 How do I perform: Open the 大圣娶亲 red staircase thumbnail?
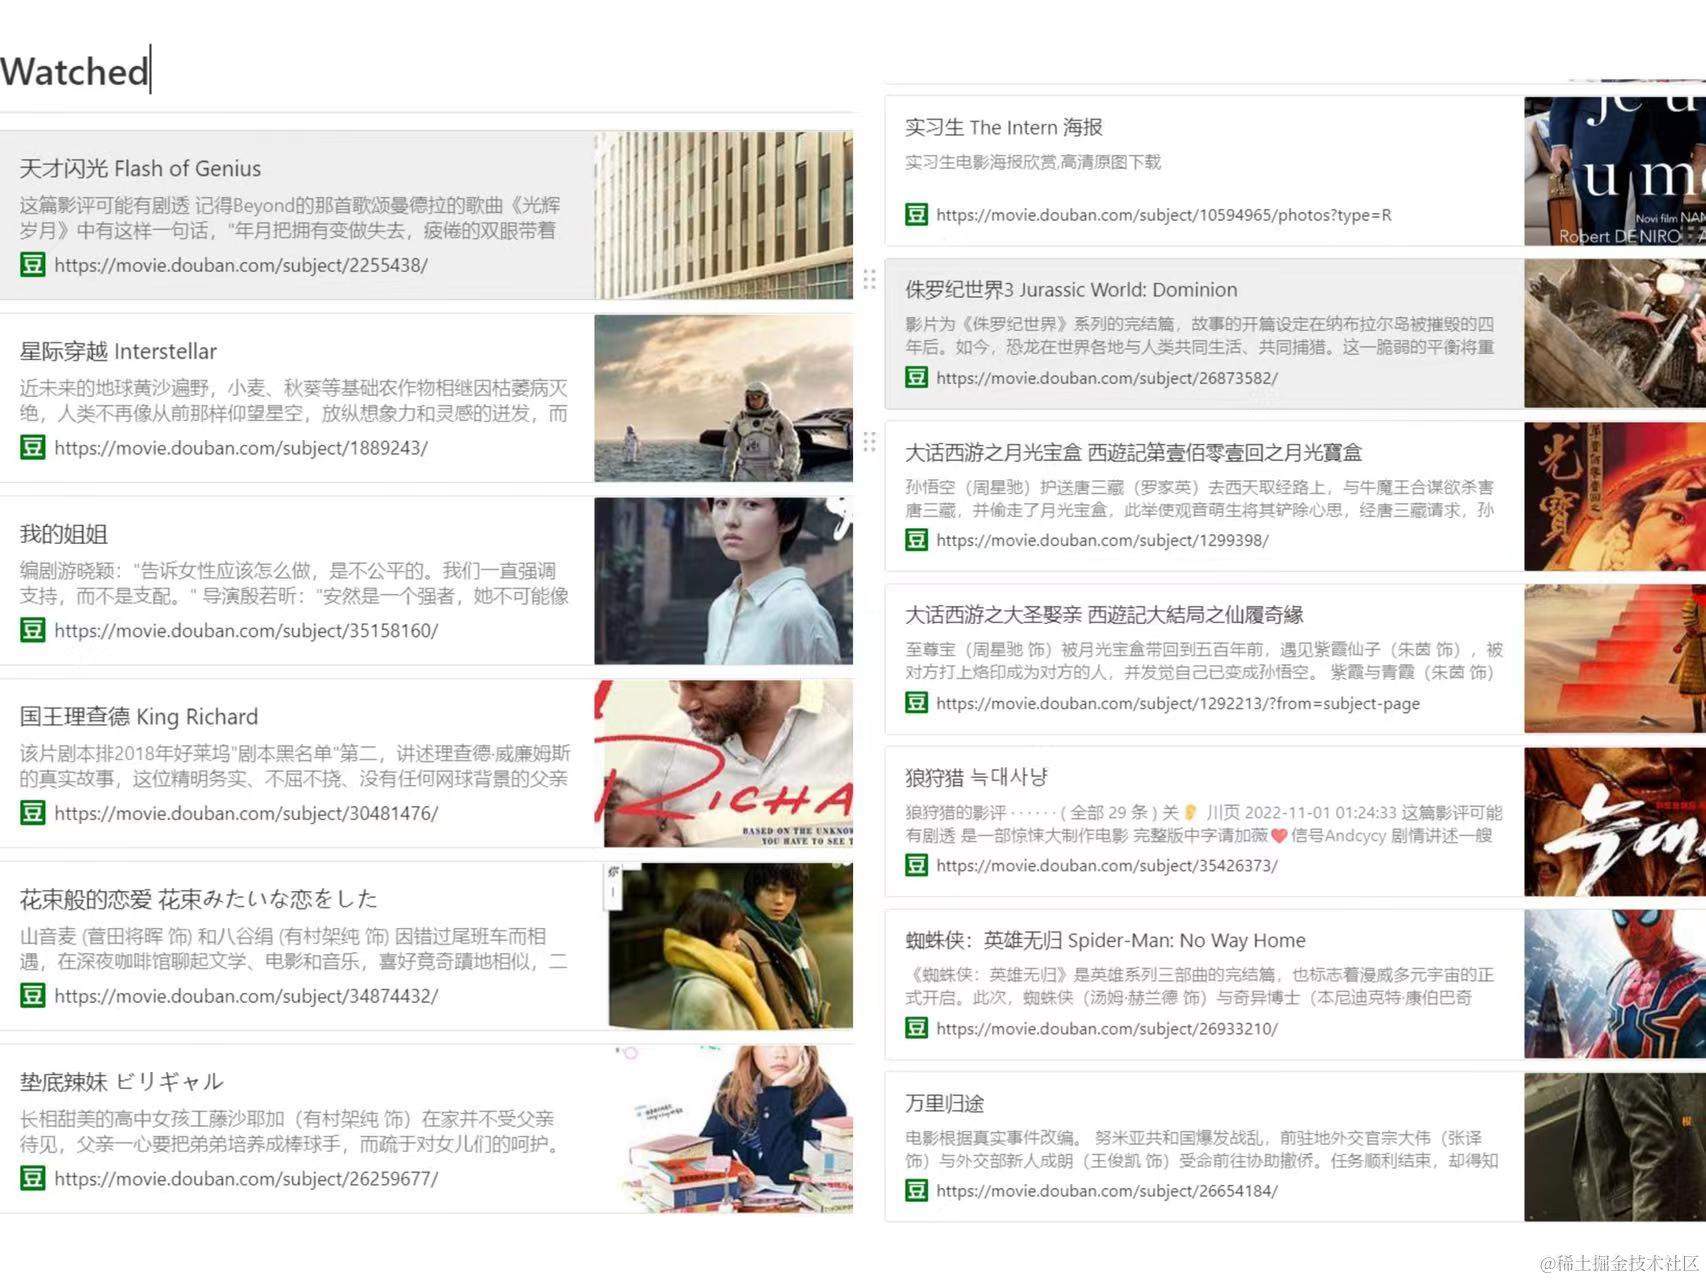point(1615,659)
